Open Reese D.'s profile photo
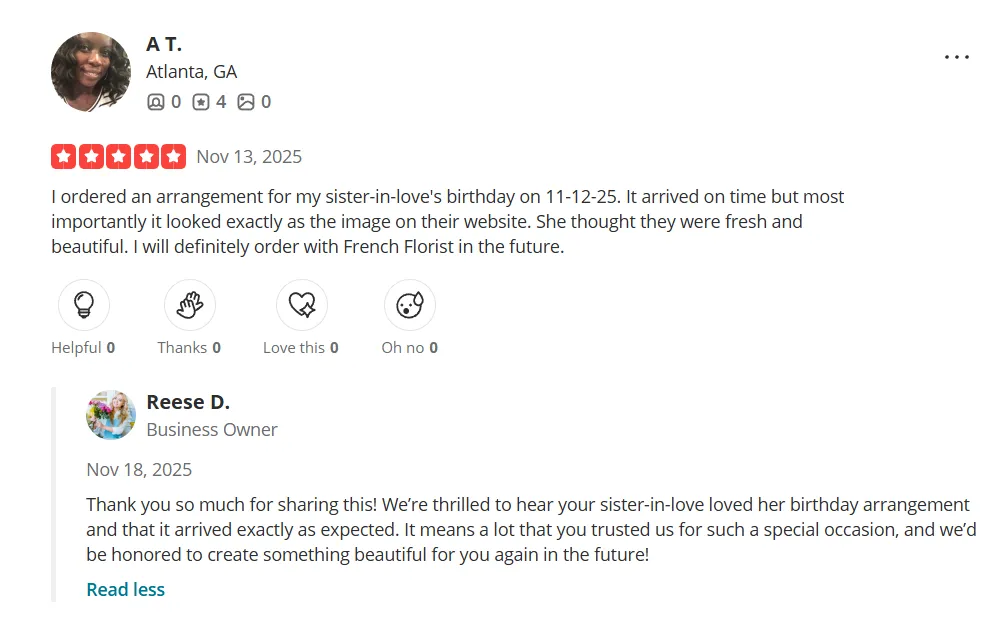The image size is (993, 635). [x=111, y=415]
